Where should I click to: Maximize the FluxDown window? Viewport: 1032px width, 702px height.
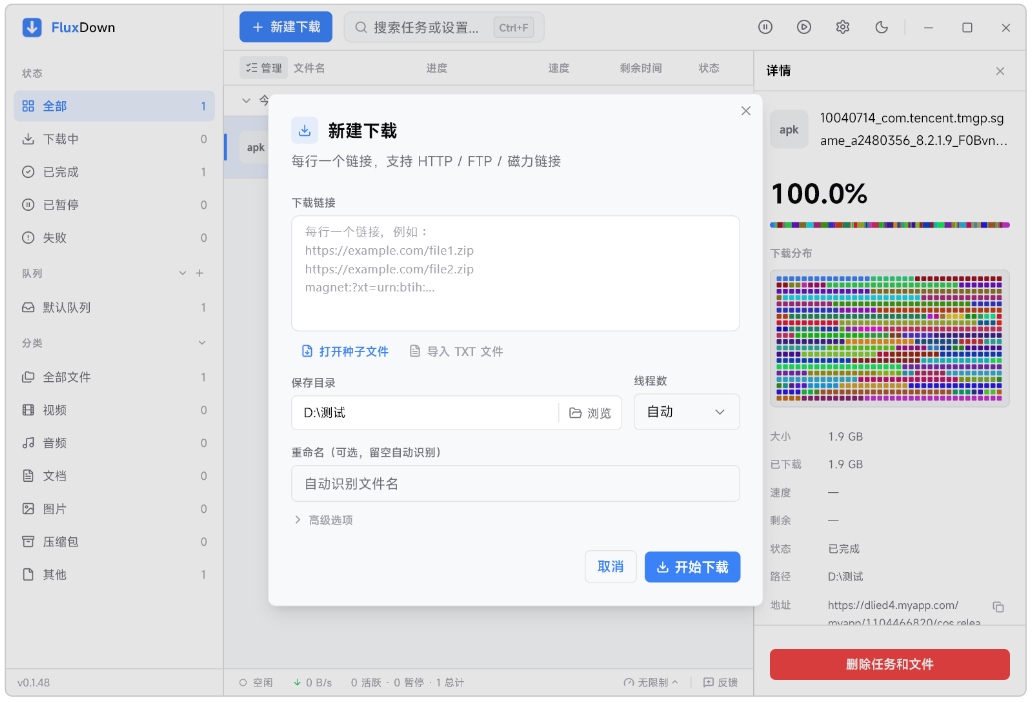967,27
